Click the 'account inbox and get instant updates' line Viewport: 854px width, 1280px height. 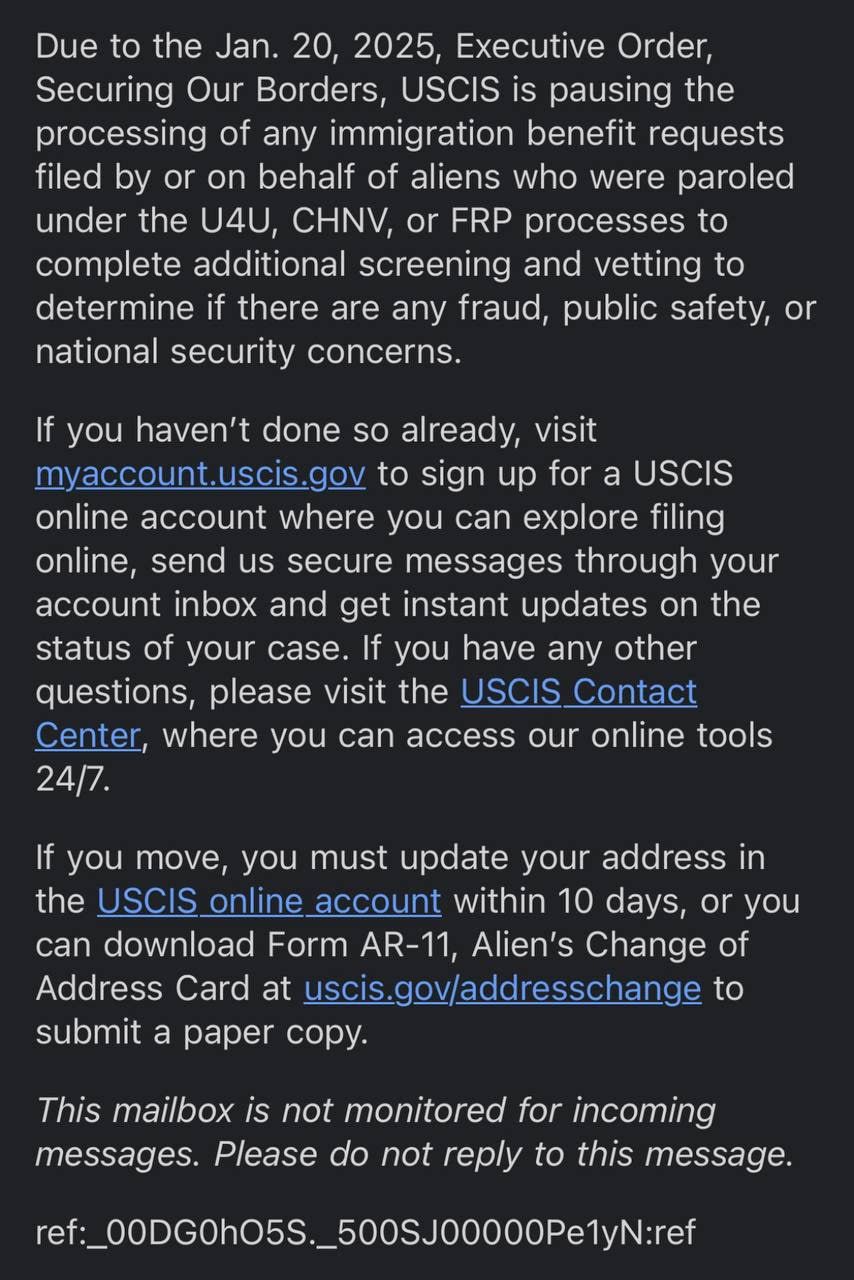click(398, 604)
